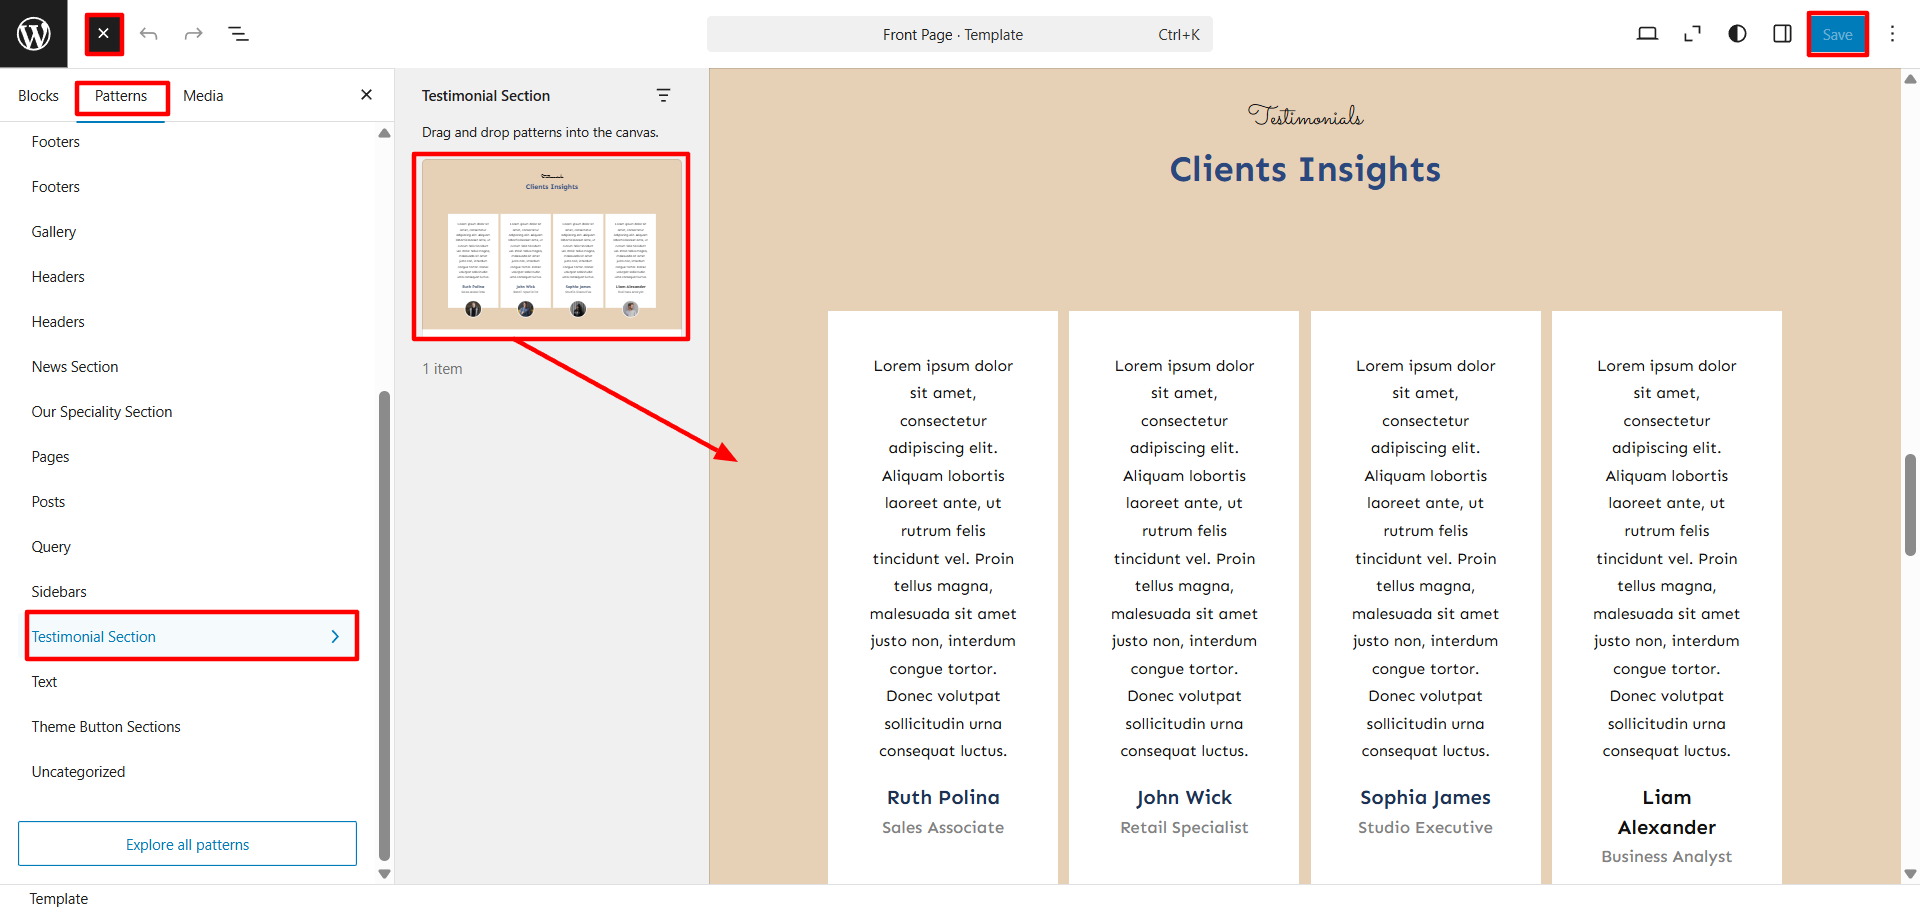Open the pattern filter options icon
This screenshot has width=1920, height=912.
(663, 95)
